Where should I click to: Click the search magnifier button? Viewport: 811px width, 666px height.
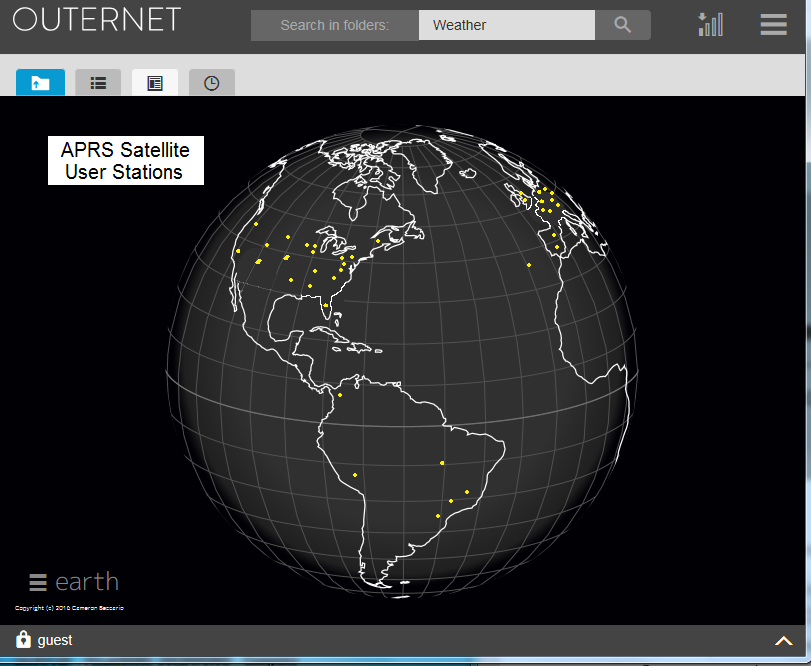pos(622,25)
